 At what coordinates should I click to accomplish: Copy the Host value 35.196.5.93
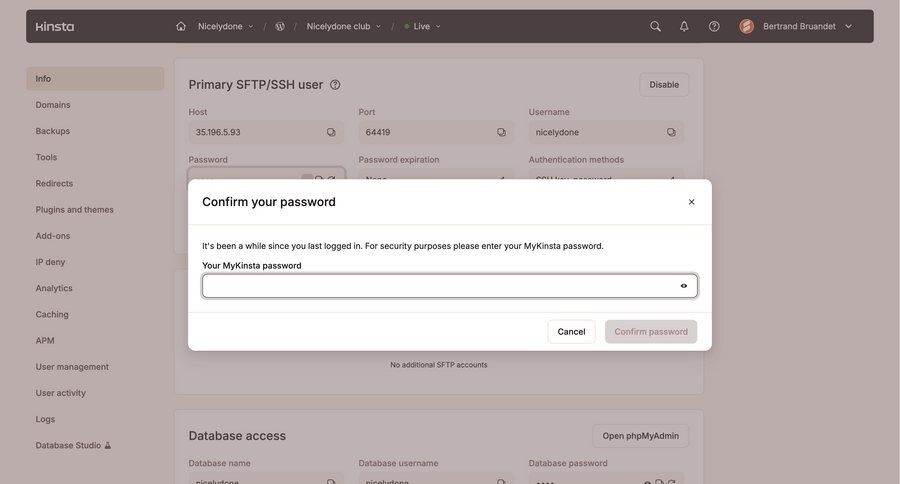point(331,132)
